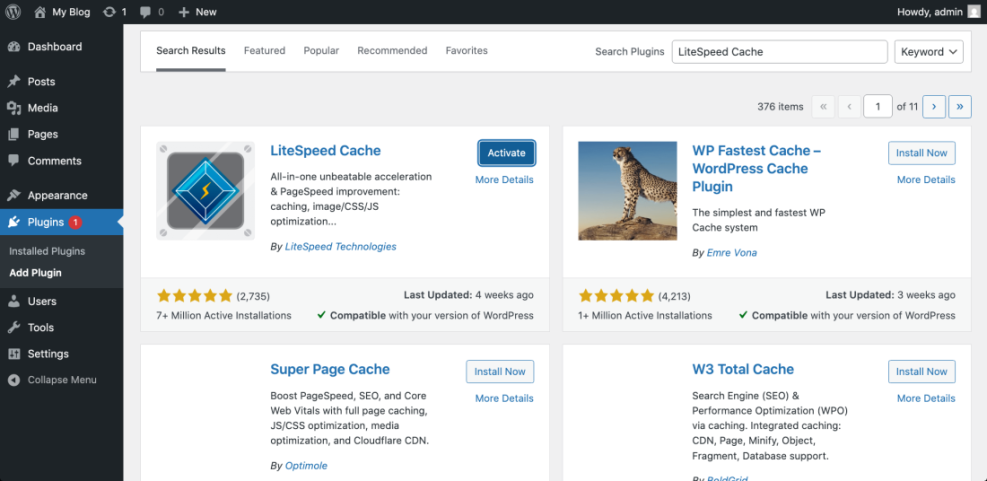
Task: Open the Keyword search type dropdown
Action: point(928,52)
